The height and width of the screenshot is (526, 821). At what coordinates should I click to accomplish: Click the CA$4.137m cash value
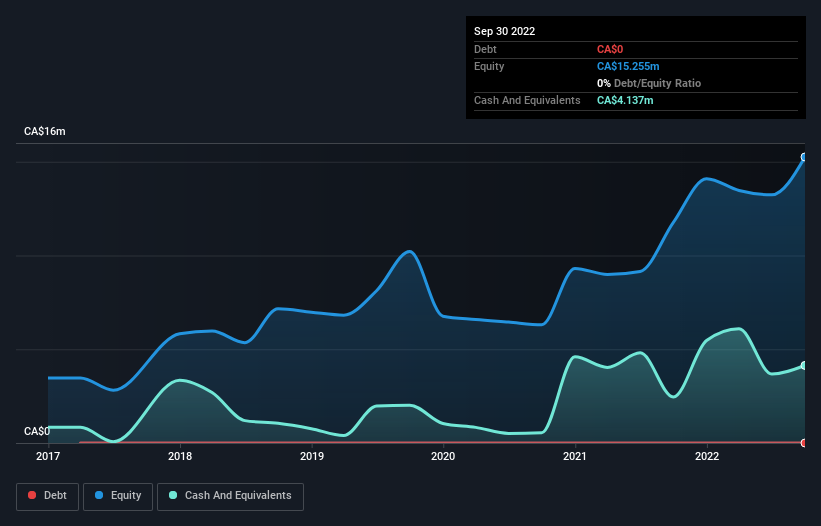(625, 100)
